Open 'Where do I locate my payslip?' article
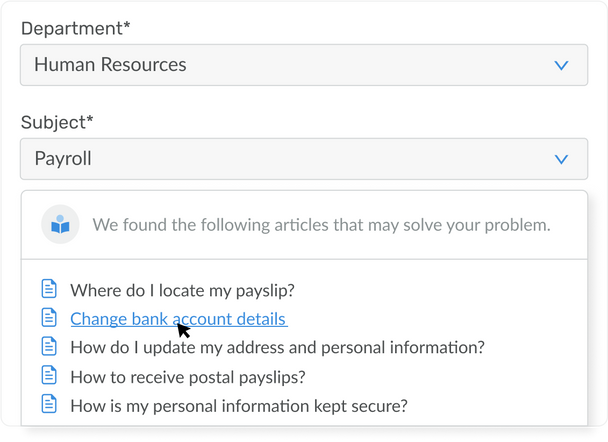Image resolution: width=608 pixels, height=442 pixels. [x=182, y=291]
